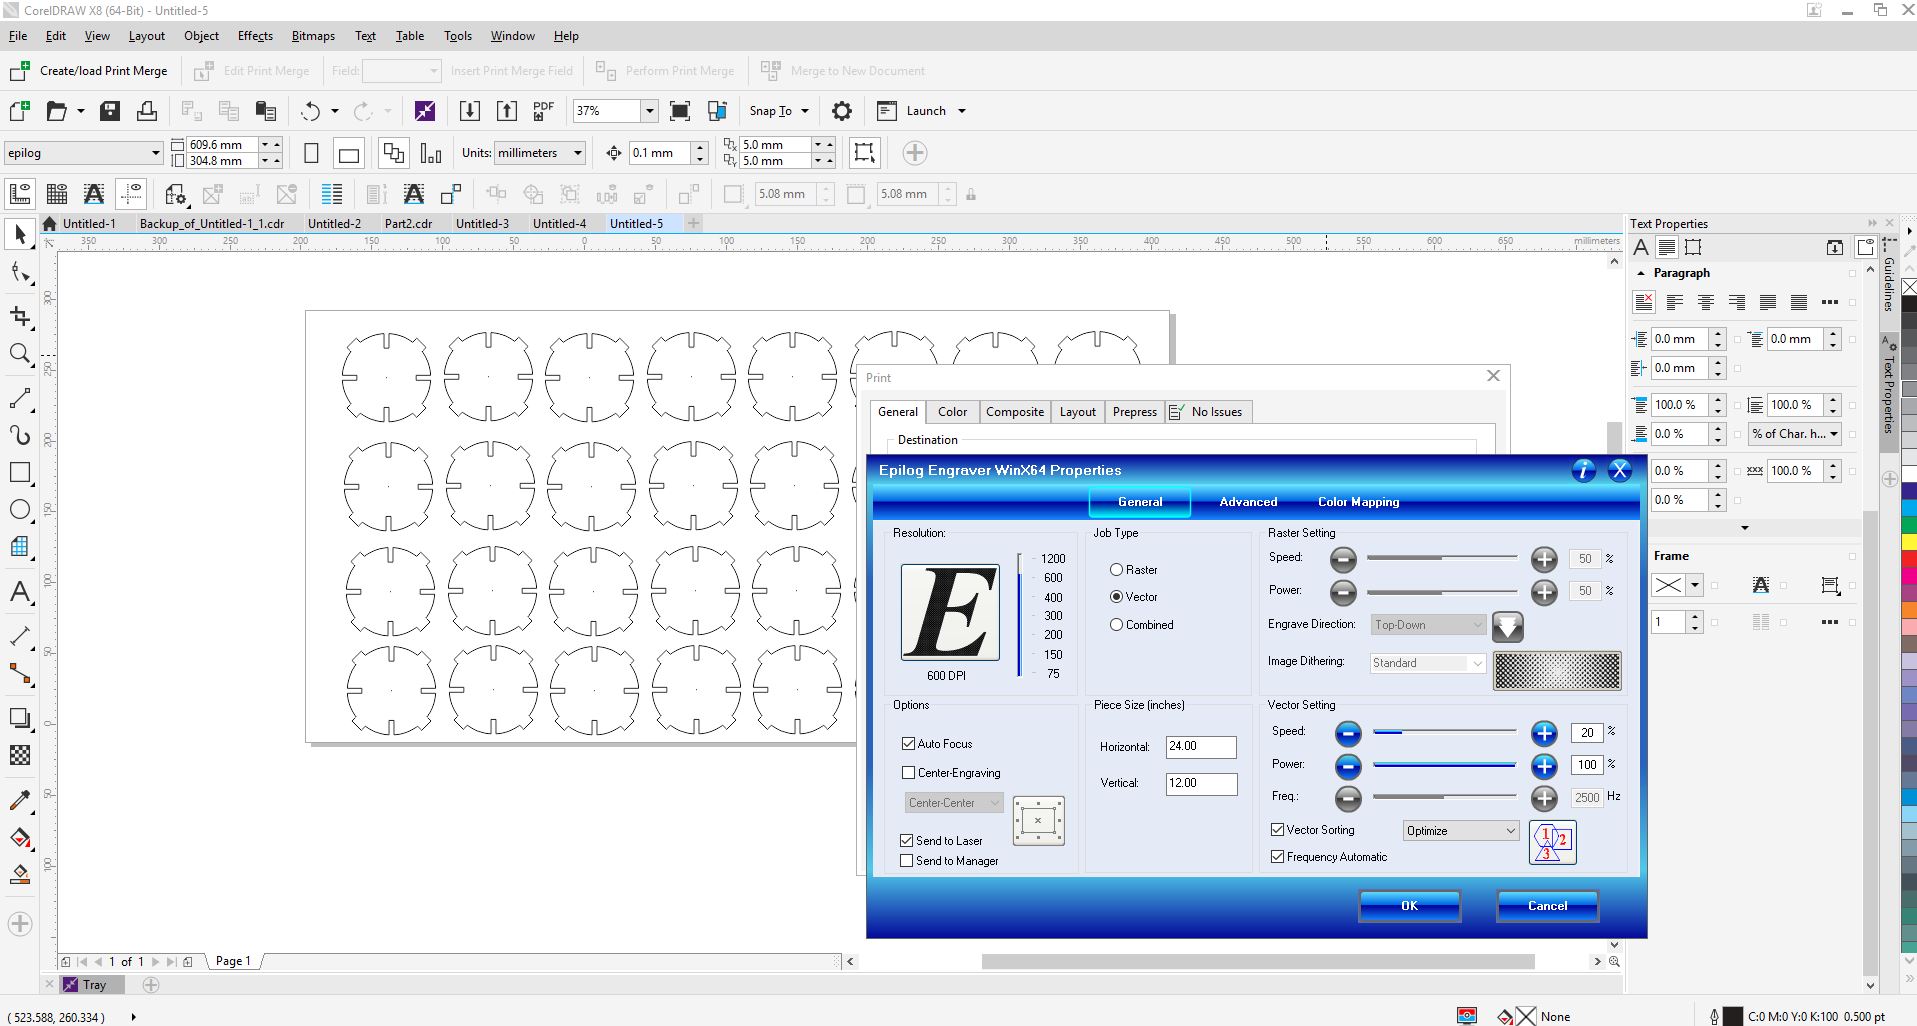Click the Horizontal piece size field

(x=1201, y=746)
